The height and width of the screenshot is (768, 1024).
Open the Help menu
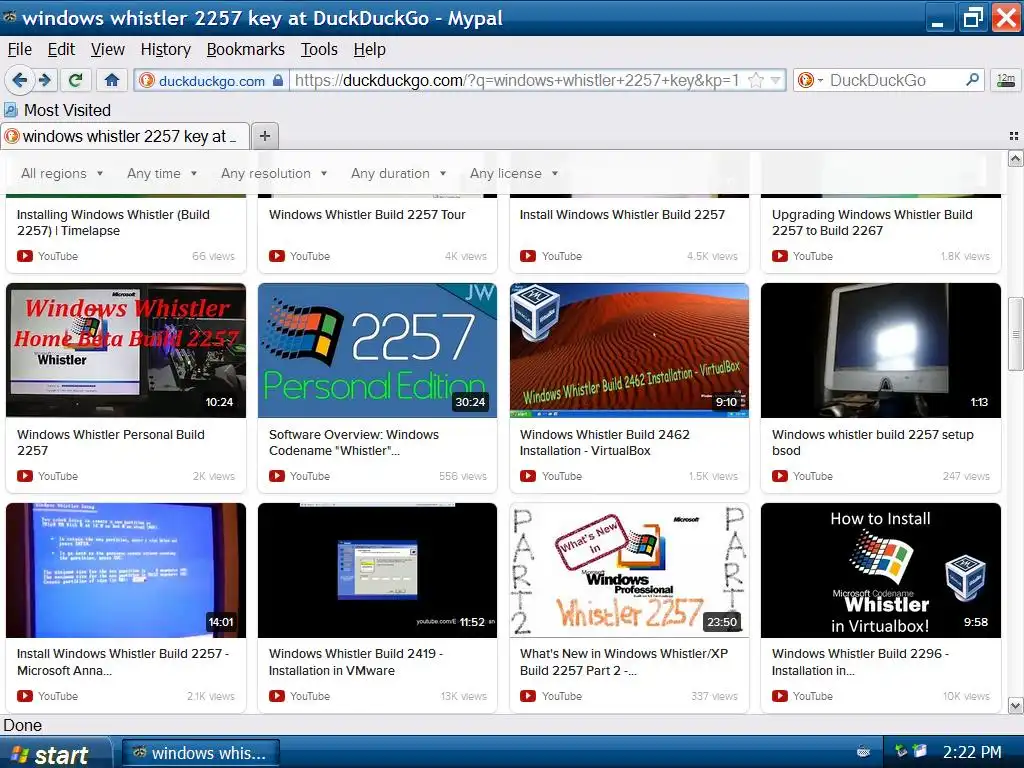point(370,50)
